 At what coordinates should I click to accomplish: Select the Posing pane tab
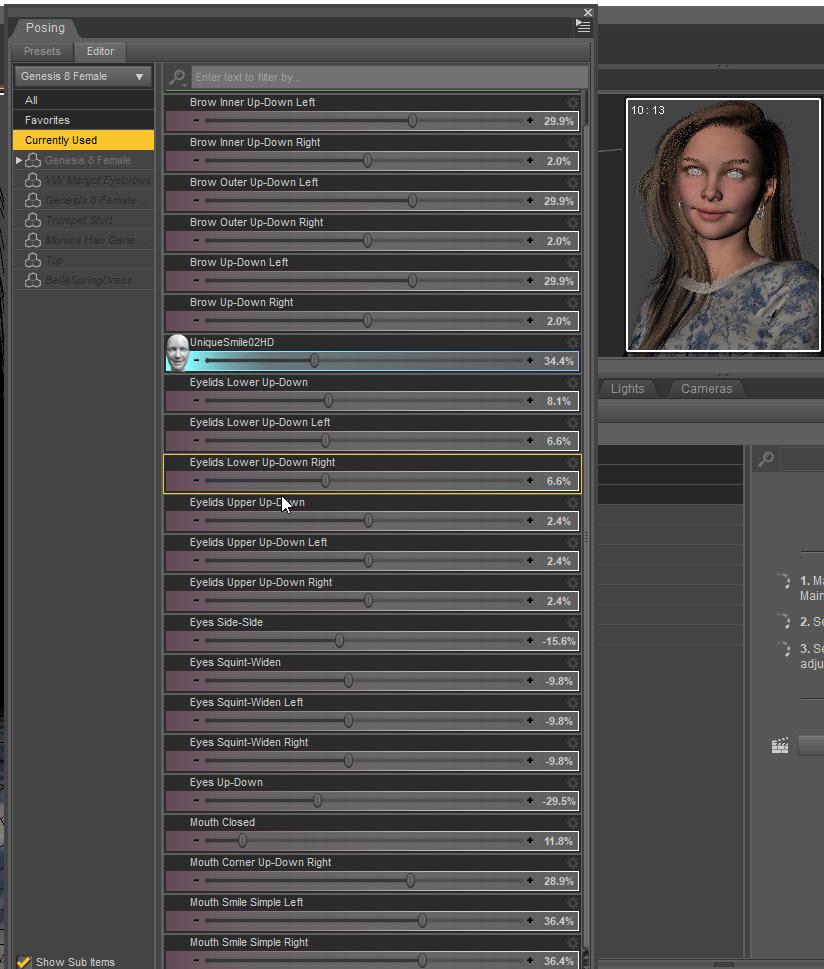tap(45, 28)
